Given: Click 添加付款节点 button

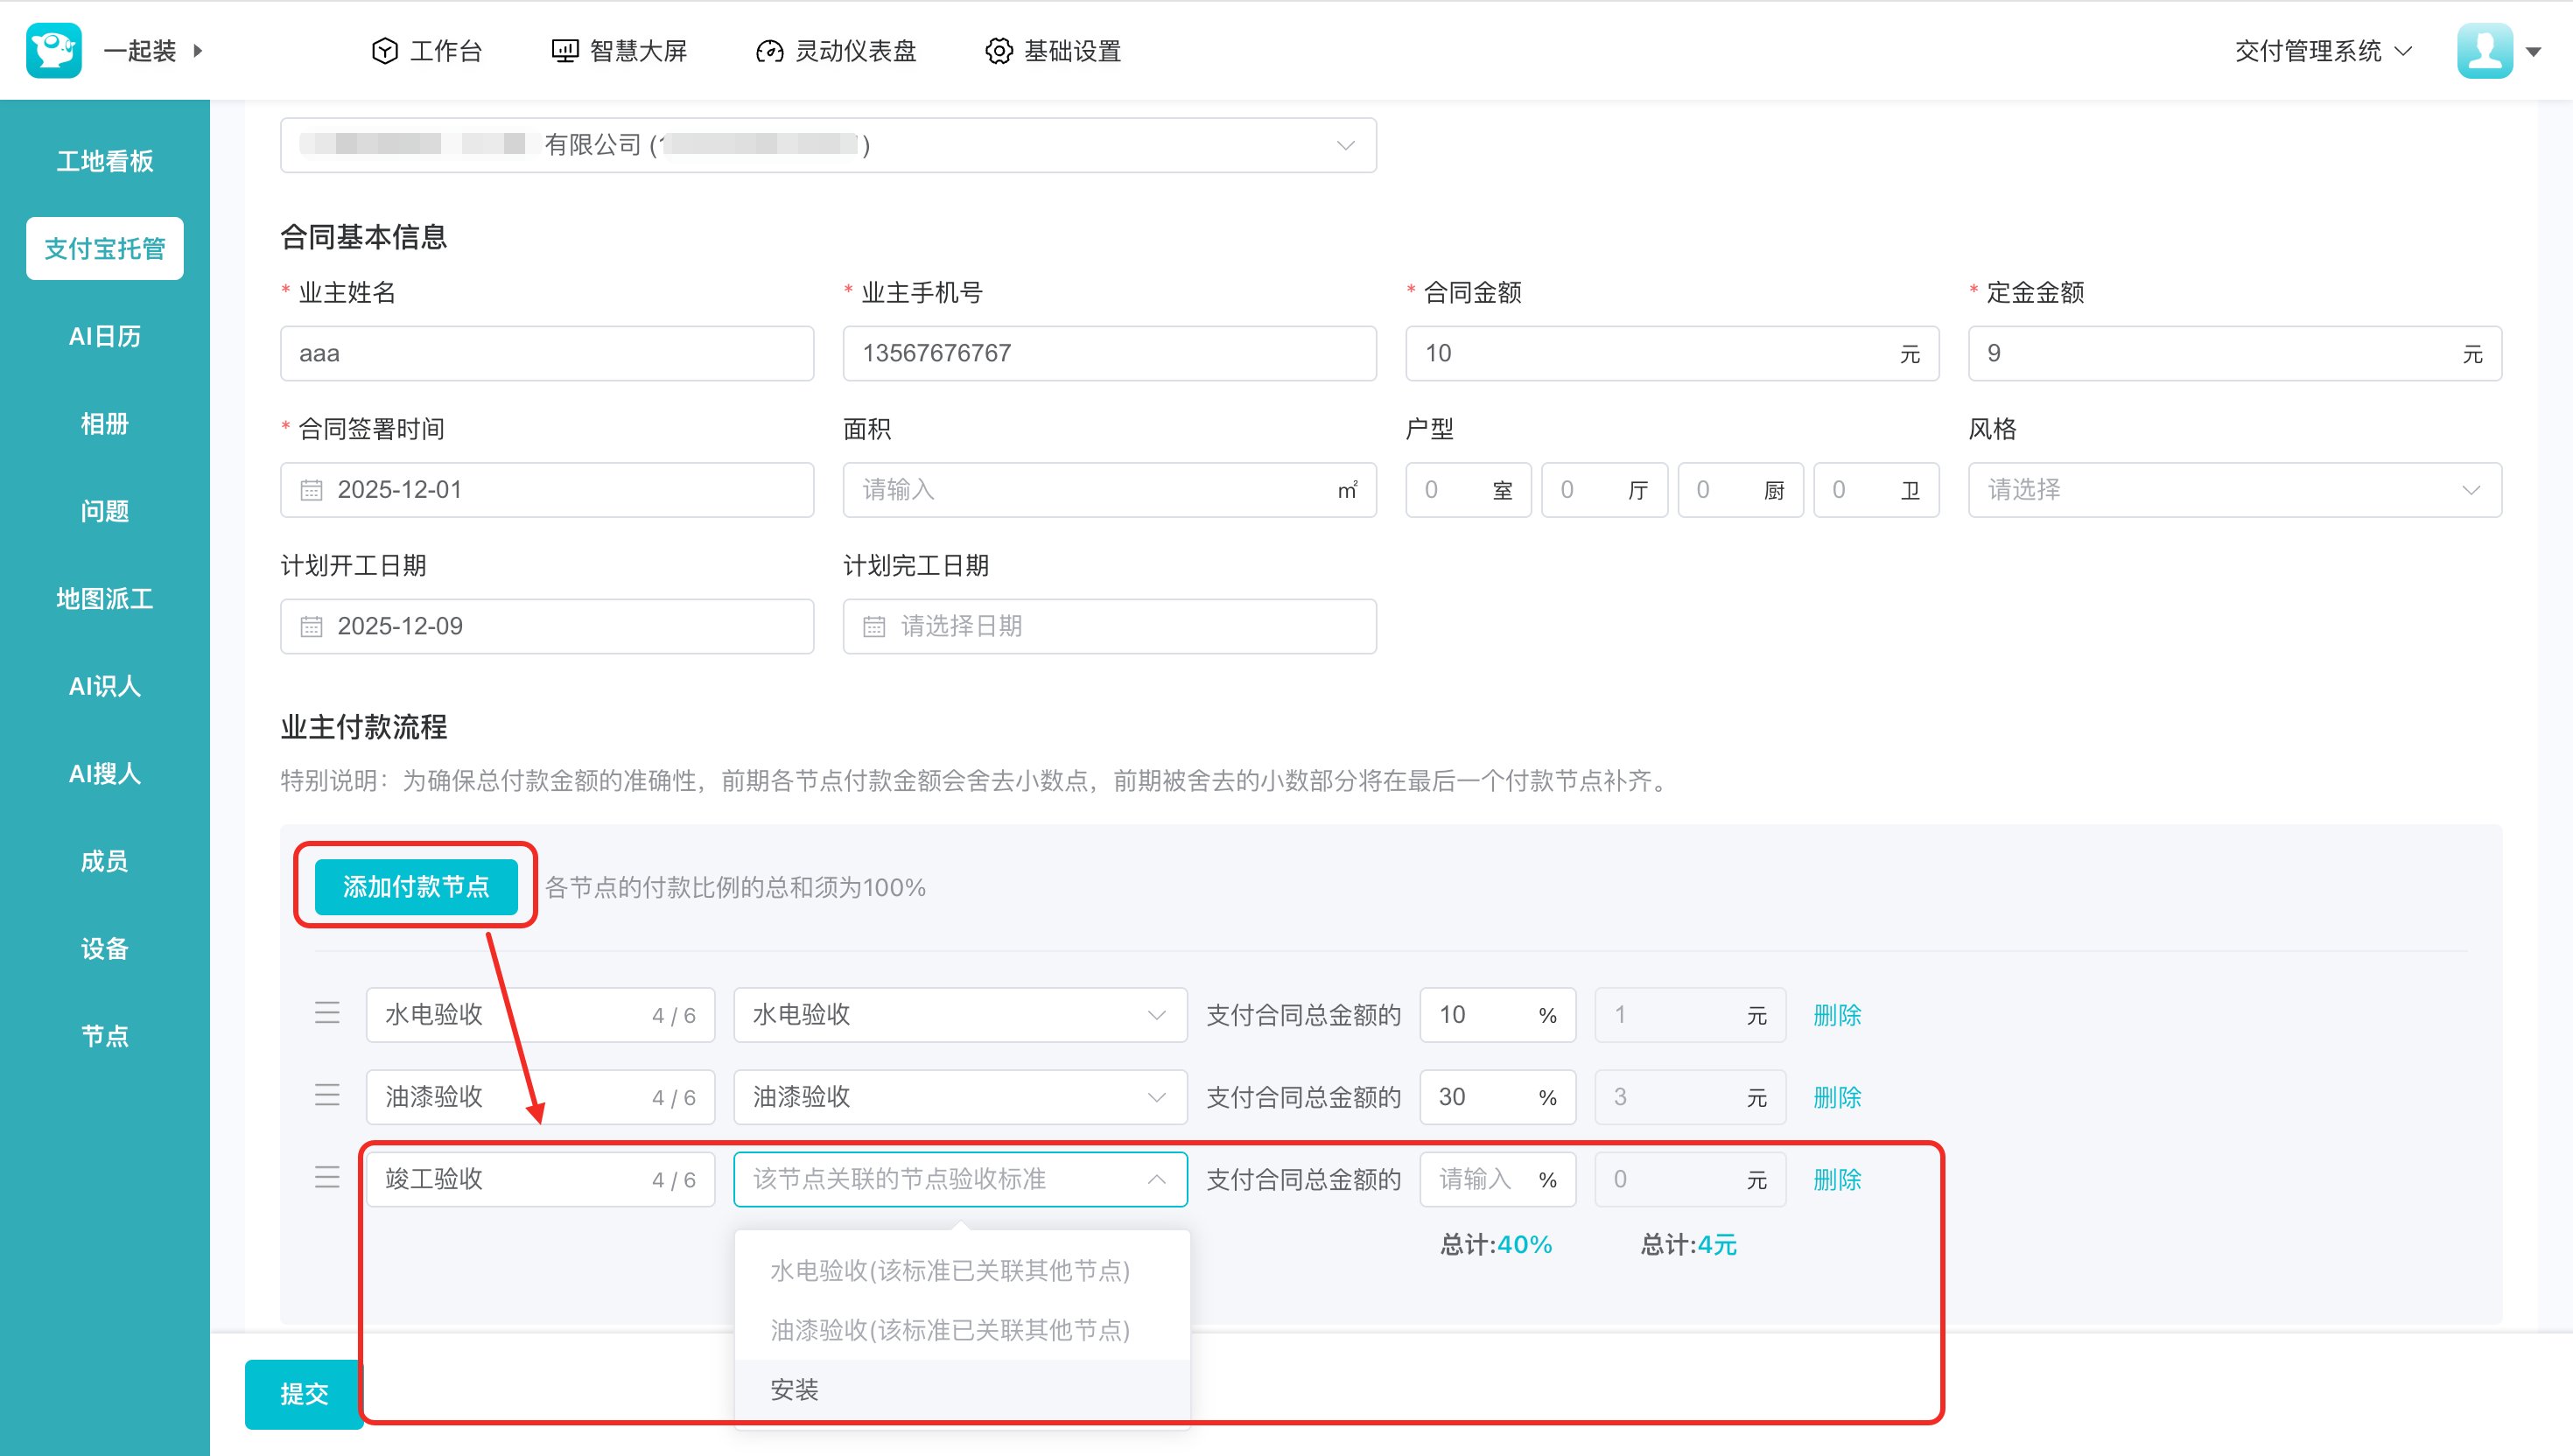Looking at the screenshot, I should [416, 887].
